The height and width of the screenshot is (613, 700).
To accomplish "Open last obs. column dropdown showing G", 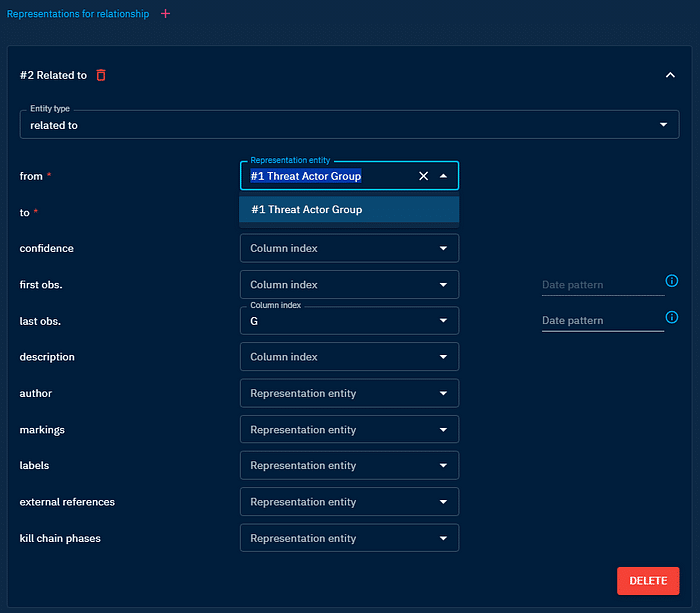I will [349, 321].
